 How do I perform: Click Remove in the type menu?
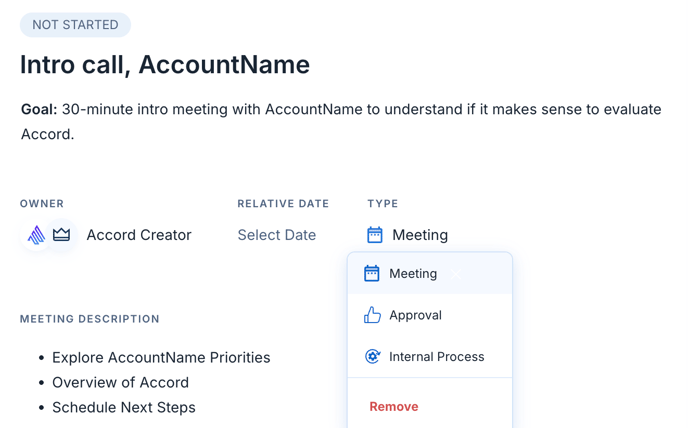[x=394, y=406]
